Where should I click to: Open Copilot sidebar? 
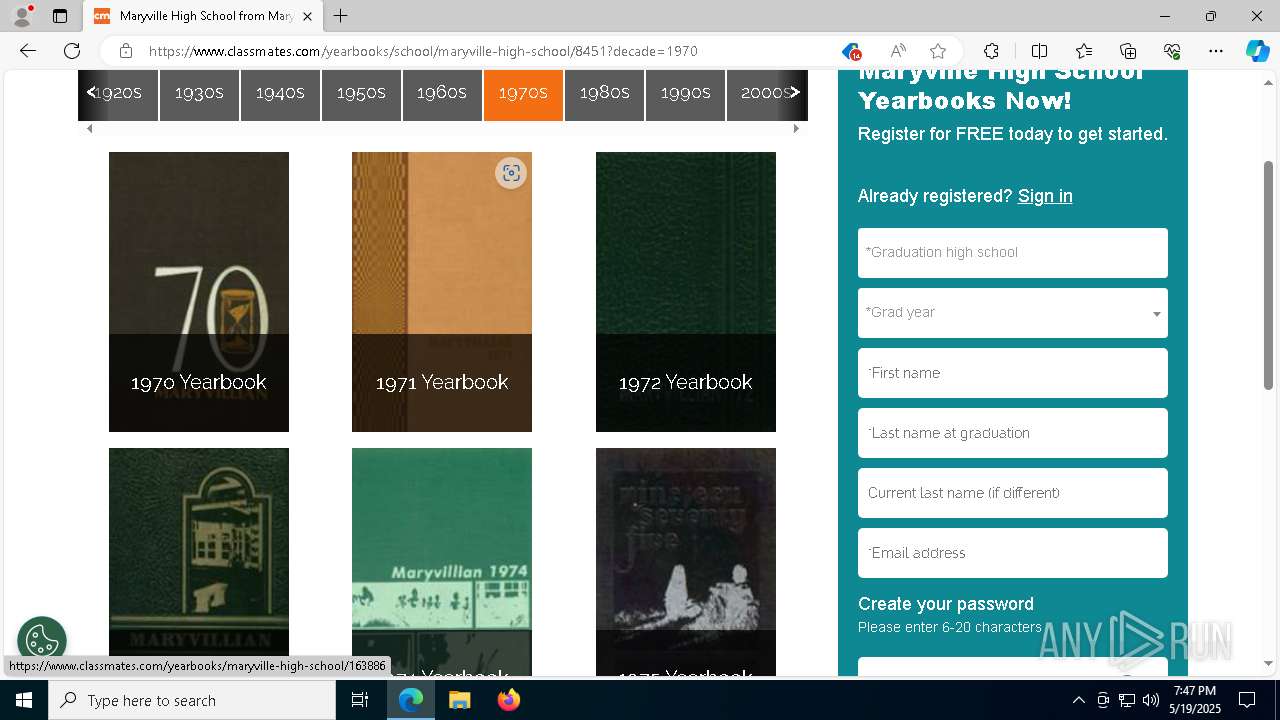point(1257,51)
